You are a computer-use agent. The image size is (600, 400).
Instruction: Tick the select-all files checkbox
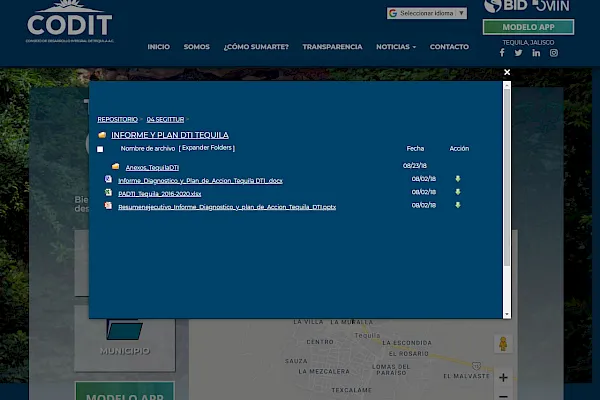[100, 149]
